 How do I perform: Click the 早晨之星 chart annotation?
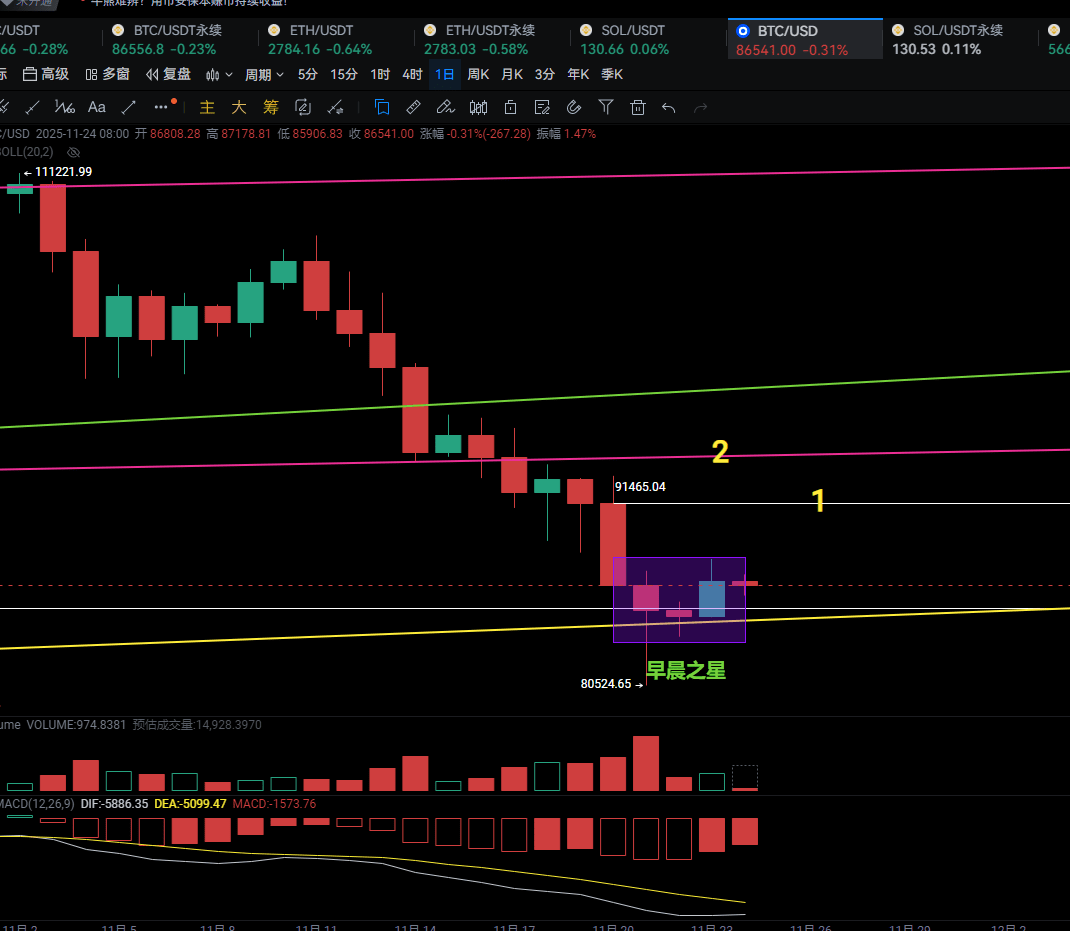(x=686, y=671)
